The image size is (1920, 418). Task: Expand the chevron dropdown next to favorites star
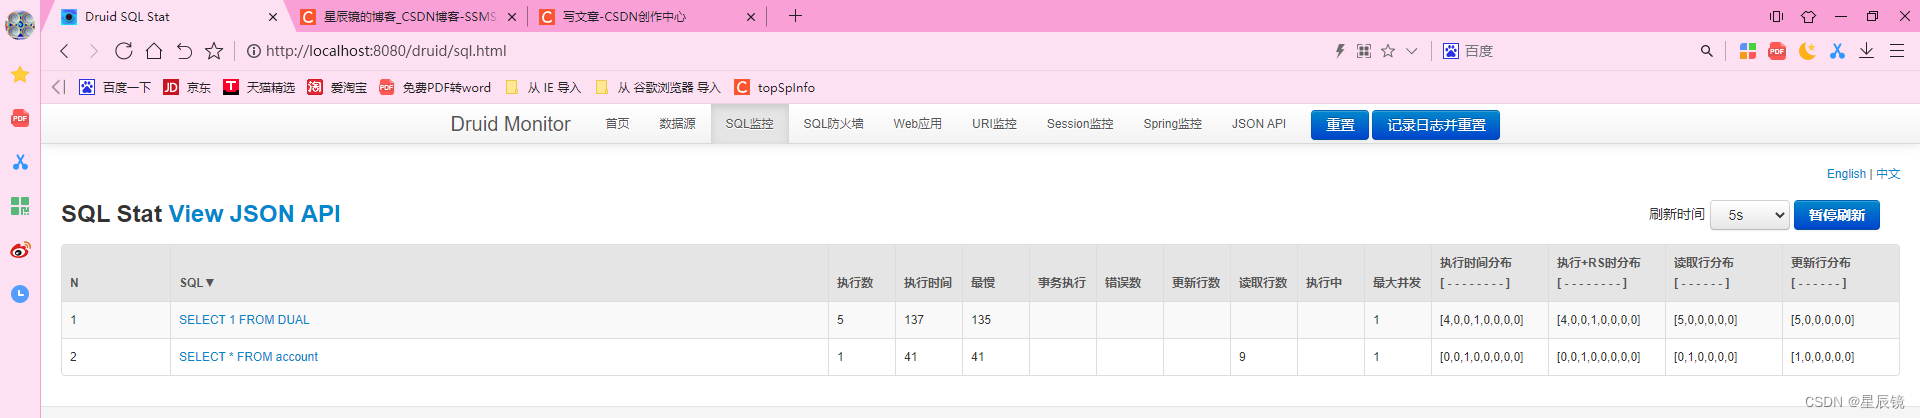pyautogui.click(x=1412, y=51)
